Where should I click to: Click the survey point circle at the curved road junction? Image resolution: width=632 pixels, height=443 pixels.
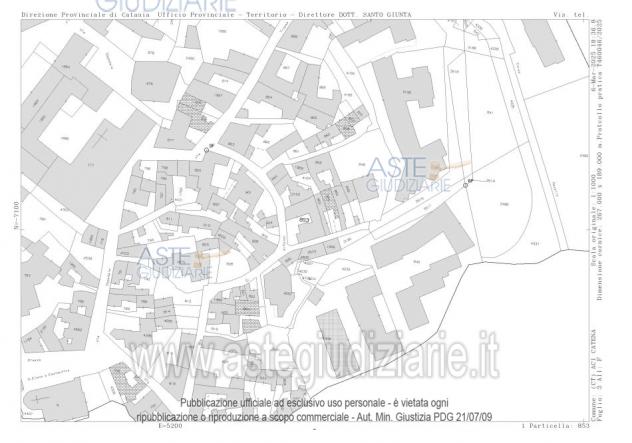(x=207, y=150)
